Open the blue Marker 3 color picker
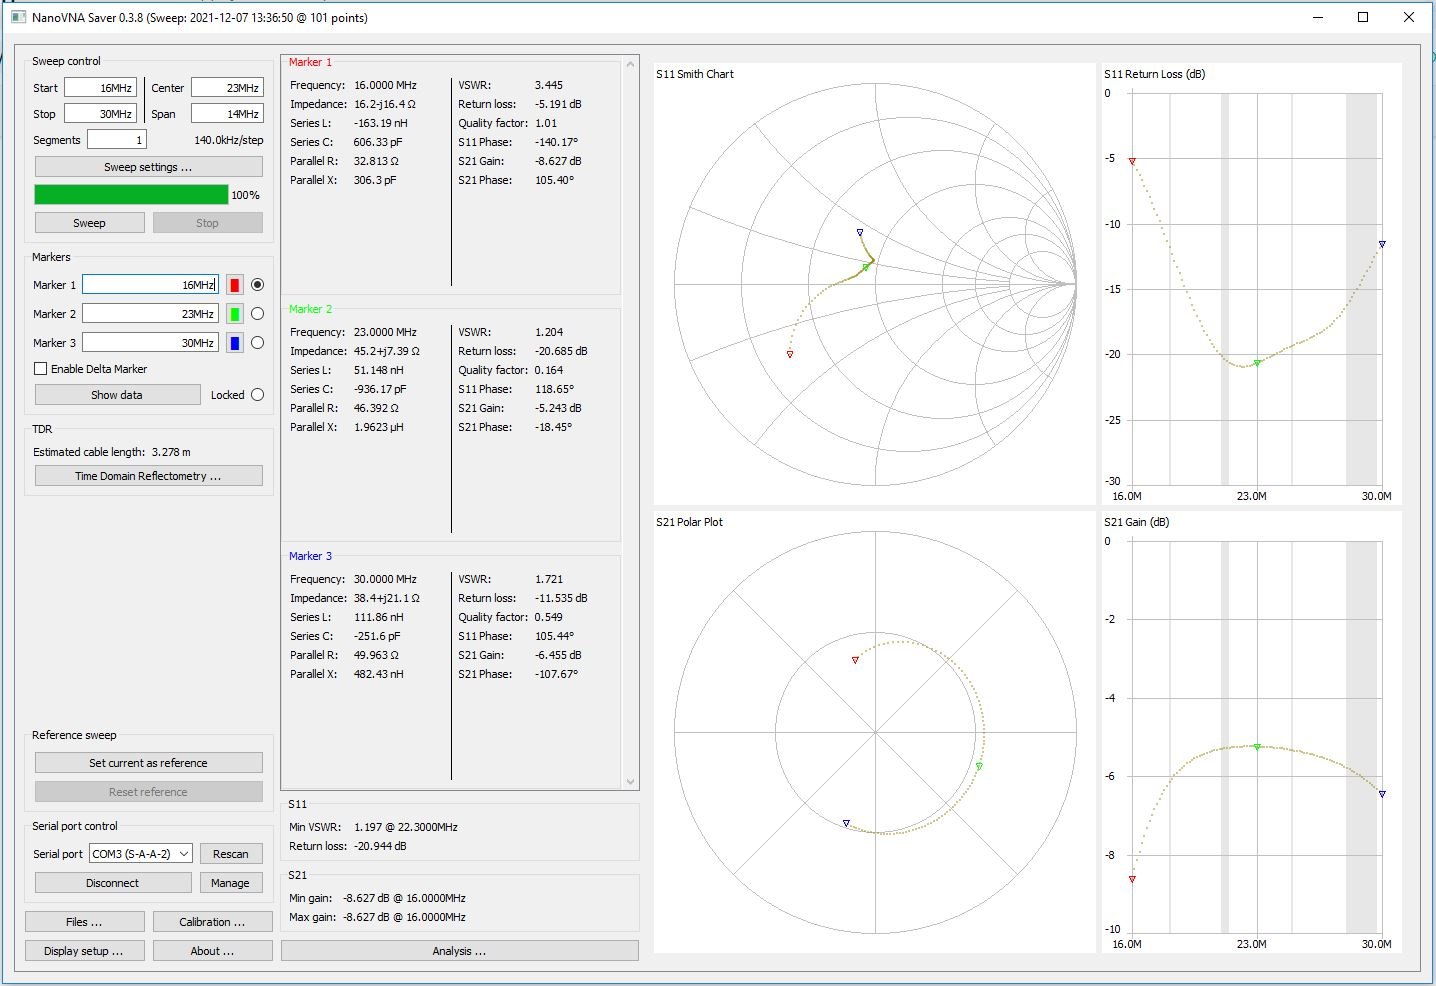 235,343
